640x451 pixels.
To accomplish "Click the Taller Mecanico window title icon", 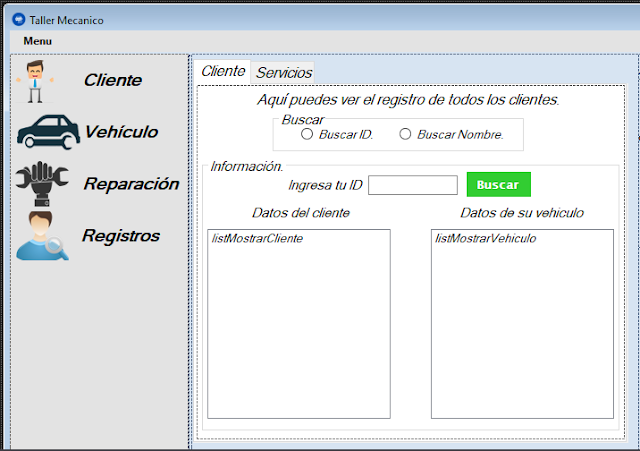I will point(19,20).
